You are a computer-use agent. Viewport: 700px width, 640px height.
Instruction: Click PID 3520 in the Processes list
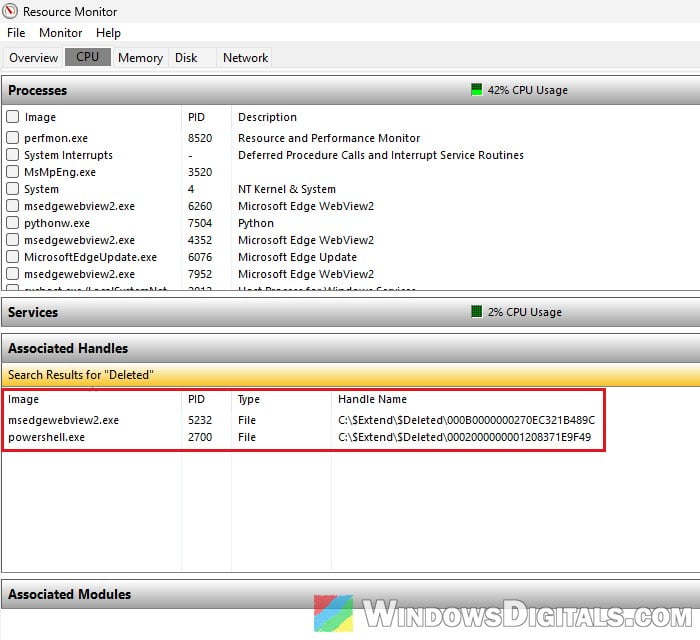200,172
